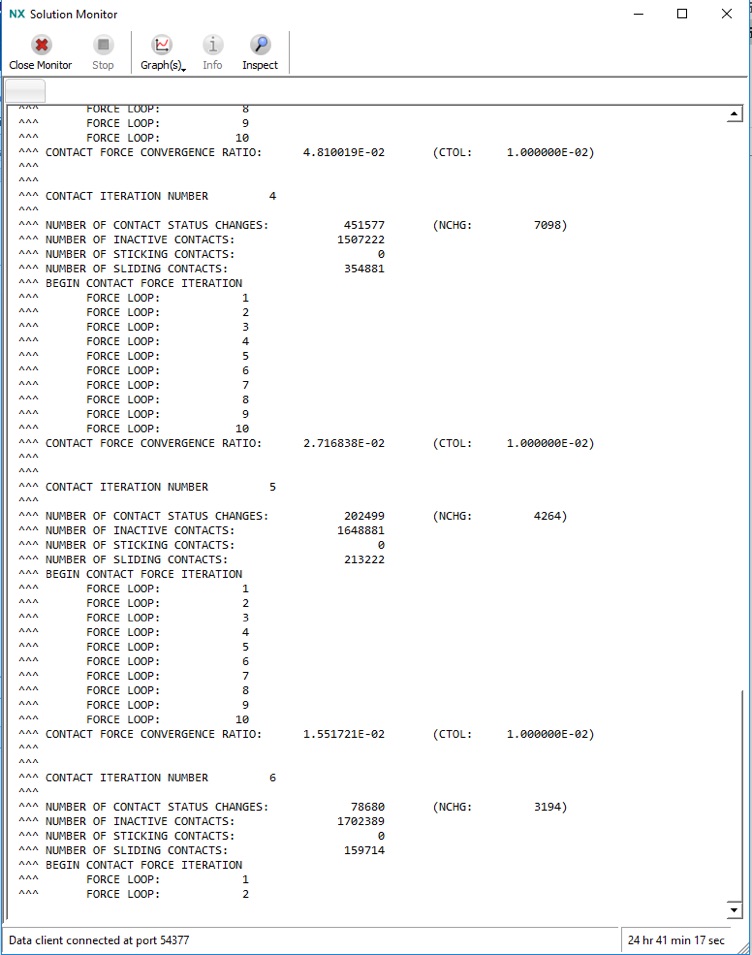Image resolution: width=752 pixels, height=955 pixels.
Task: Click the 'CONTACT ITERATION NUMBER 6' log line
Action: [x=160, y=778]
